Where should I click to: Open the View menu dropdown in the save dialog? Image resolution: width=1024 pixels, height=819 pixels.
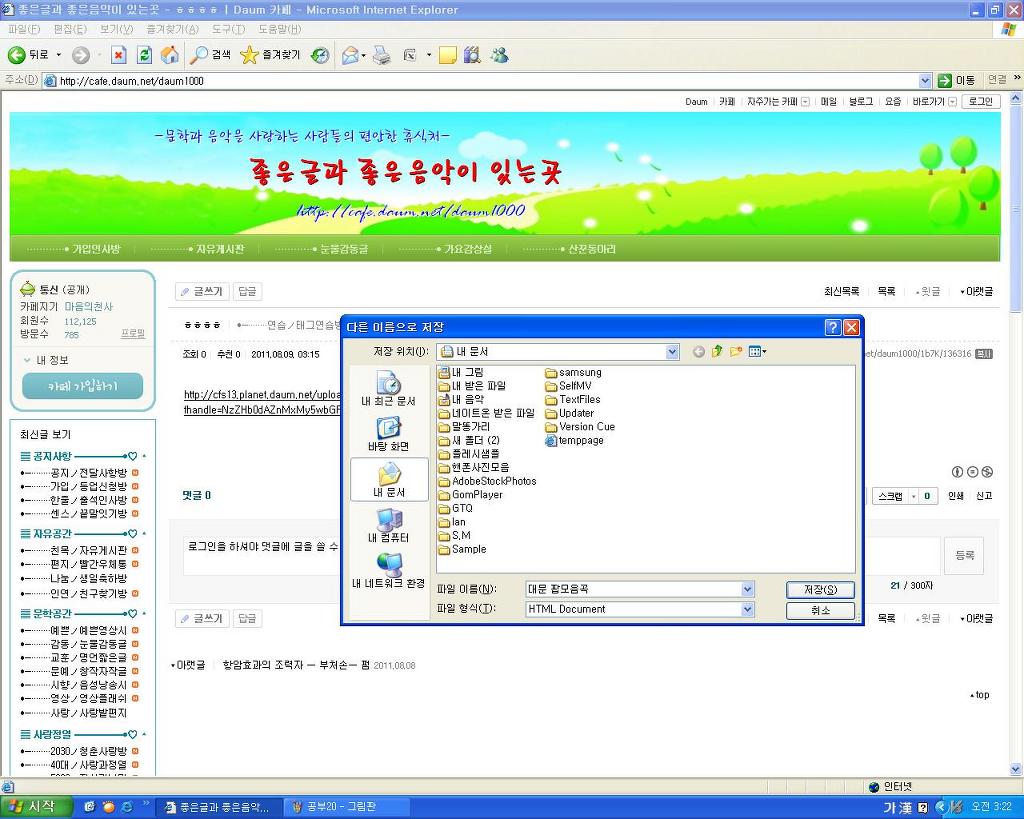(x=758, y=352)
